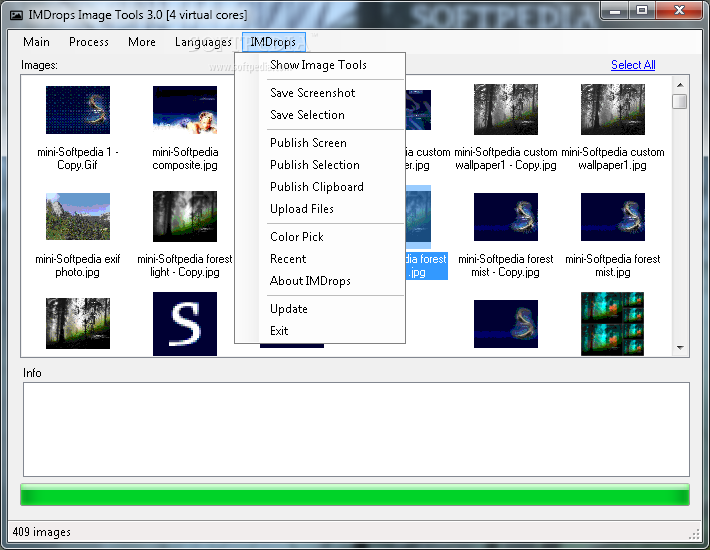This screenshot has height=550, width=710.
Task: Select mini-Softpedia forest mist - Copy.jpg thumbnail
Action: [506, 217]
